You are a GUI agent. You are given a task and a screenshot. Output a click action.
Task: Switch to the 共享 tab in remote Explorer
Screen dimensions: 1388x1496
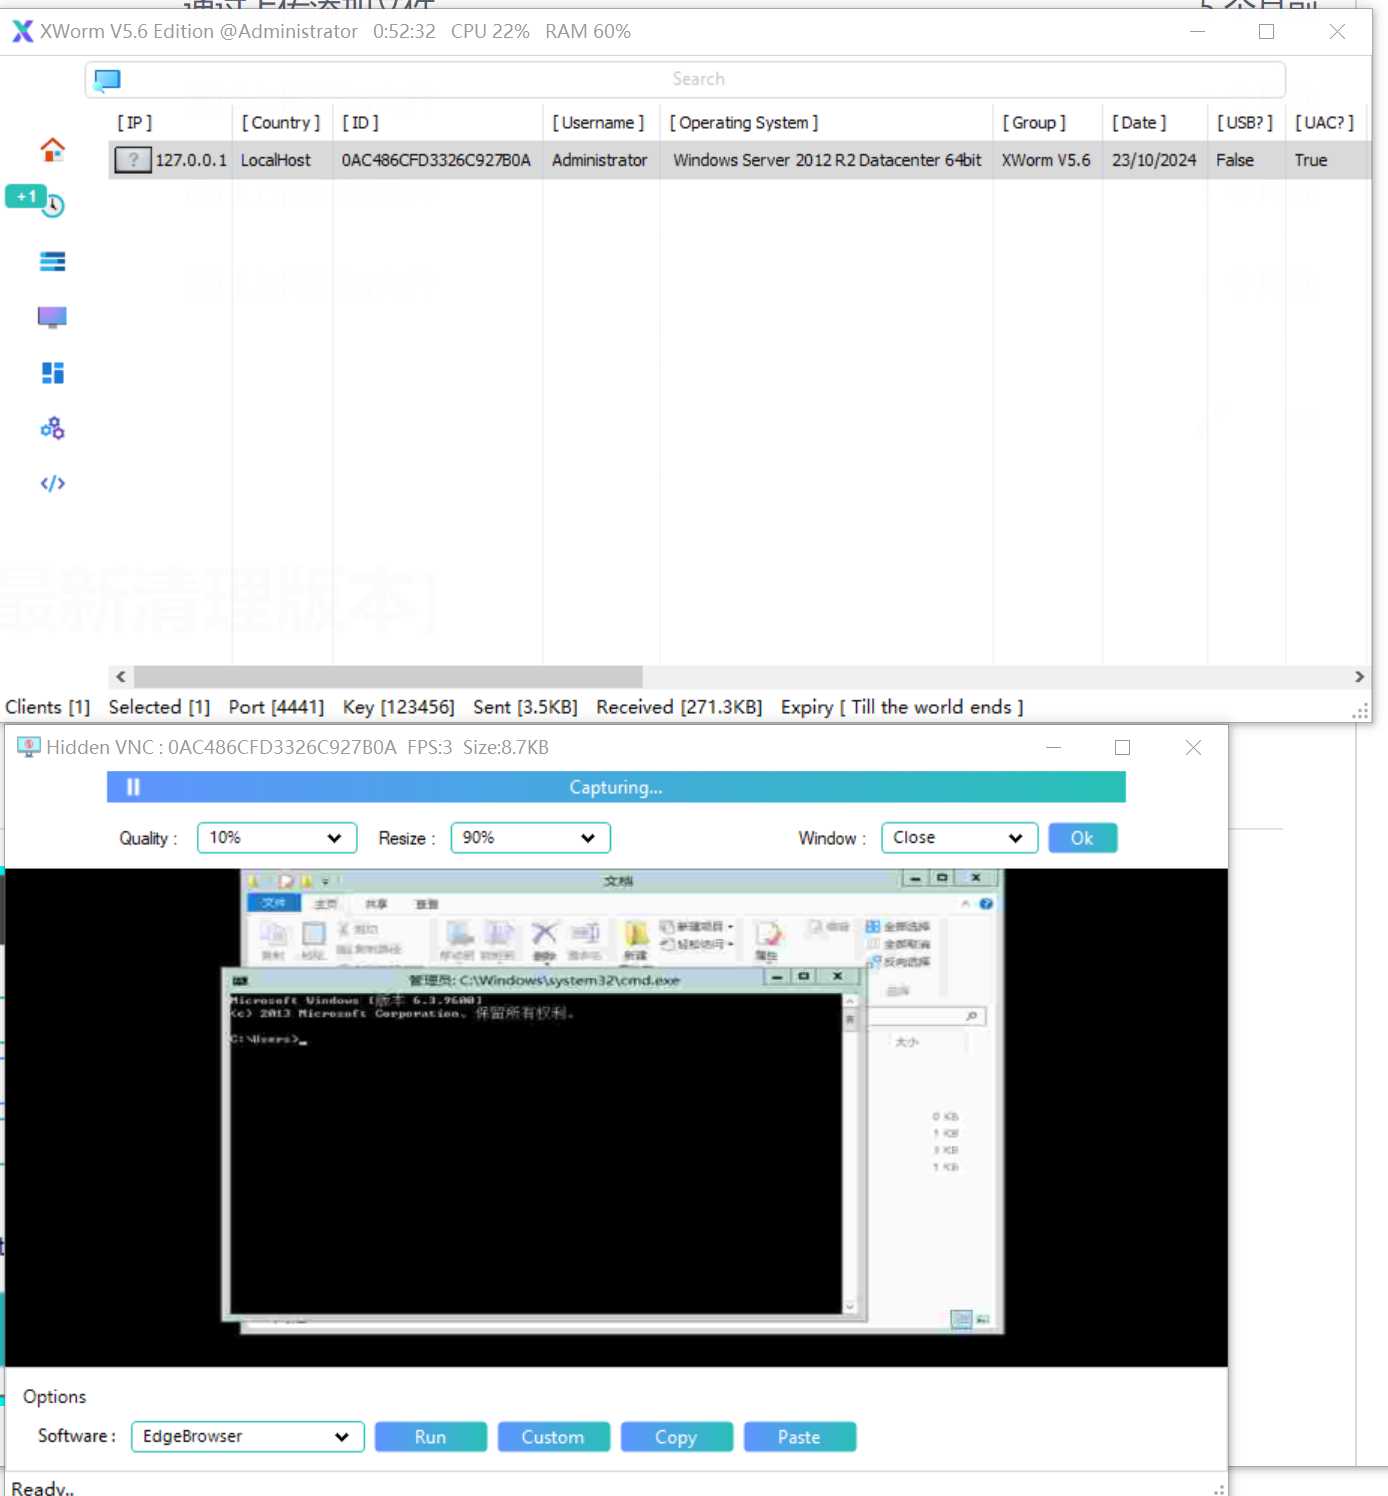click(376, 904)
